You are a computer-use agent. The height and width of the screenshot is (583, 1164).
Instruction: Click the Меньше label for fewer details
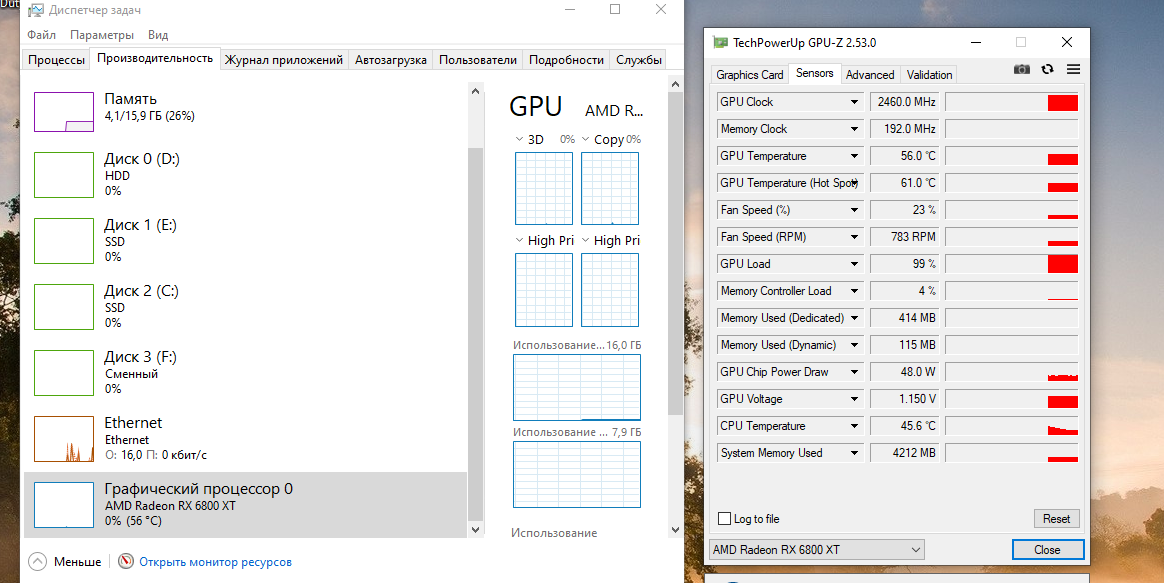point(77,562)
